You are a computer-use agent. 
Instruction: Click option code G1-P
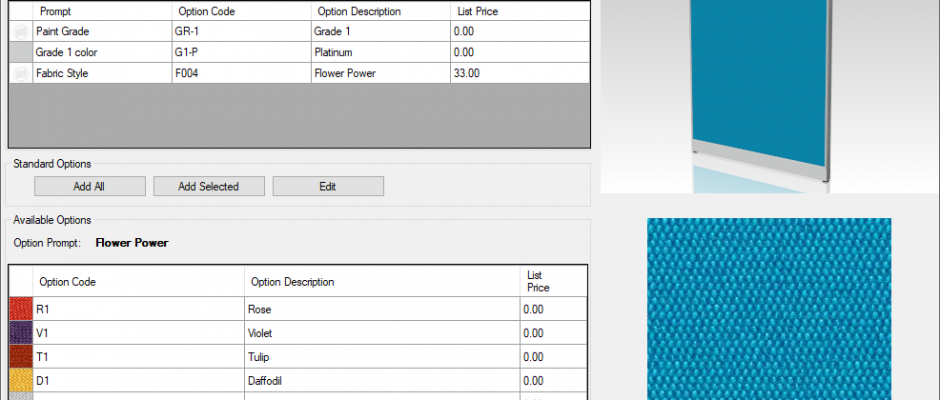click(242, 52)
